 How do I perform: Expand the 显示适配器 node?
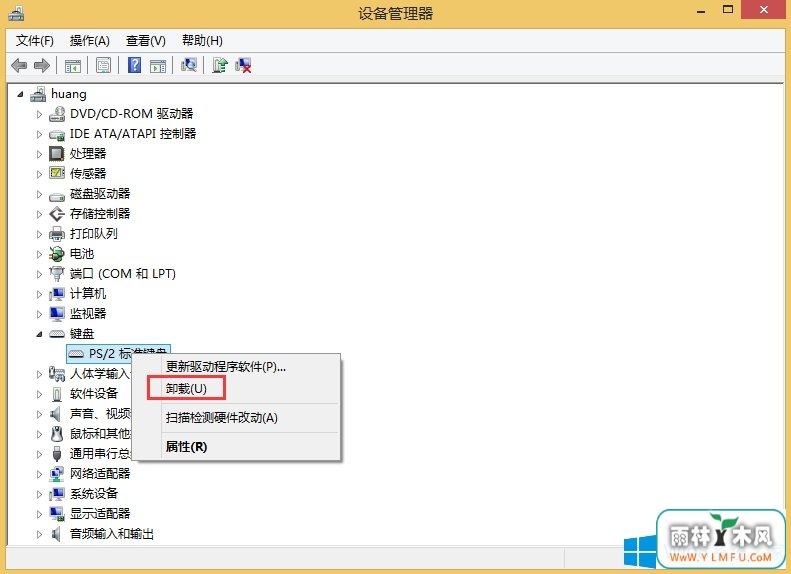[x=39, y=514]
